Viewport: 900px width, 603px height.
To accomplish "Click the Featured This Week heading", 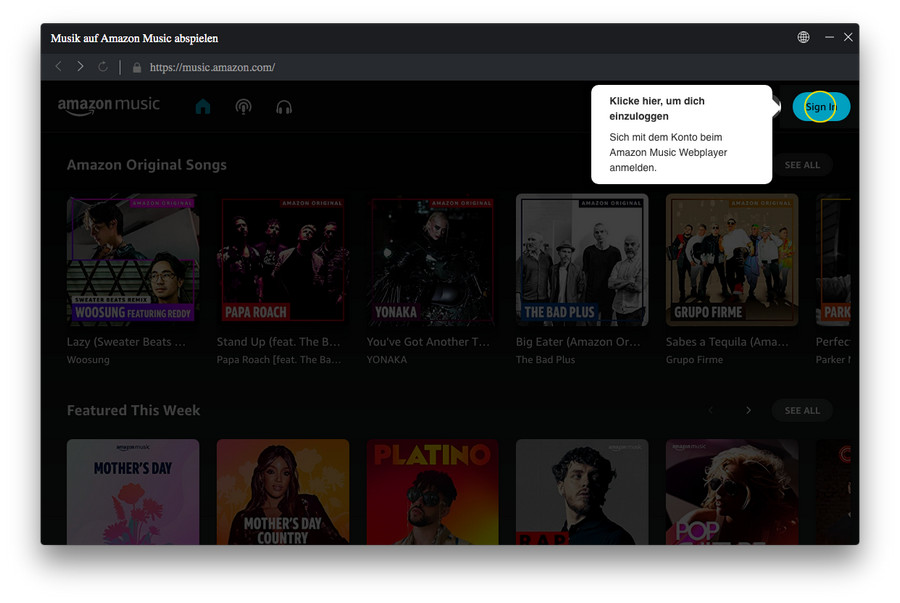I will [134, 410].
